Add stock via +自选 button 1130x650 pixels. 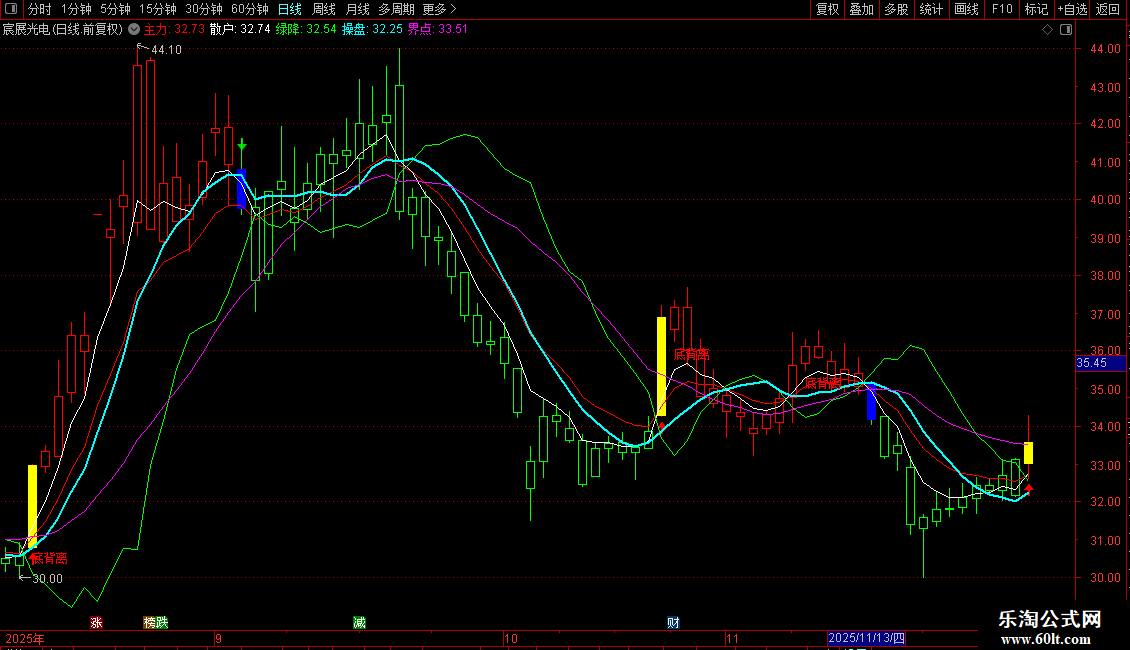coord(1072,9)
